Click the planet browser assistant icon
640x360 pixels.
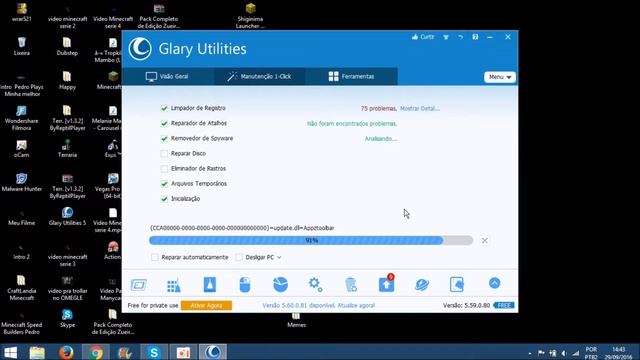[x=422, y=284]
